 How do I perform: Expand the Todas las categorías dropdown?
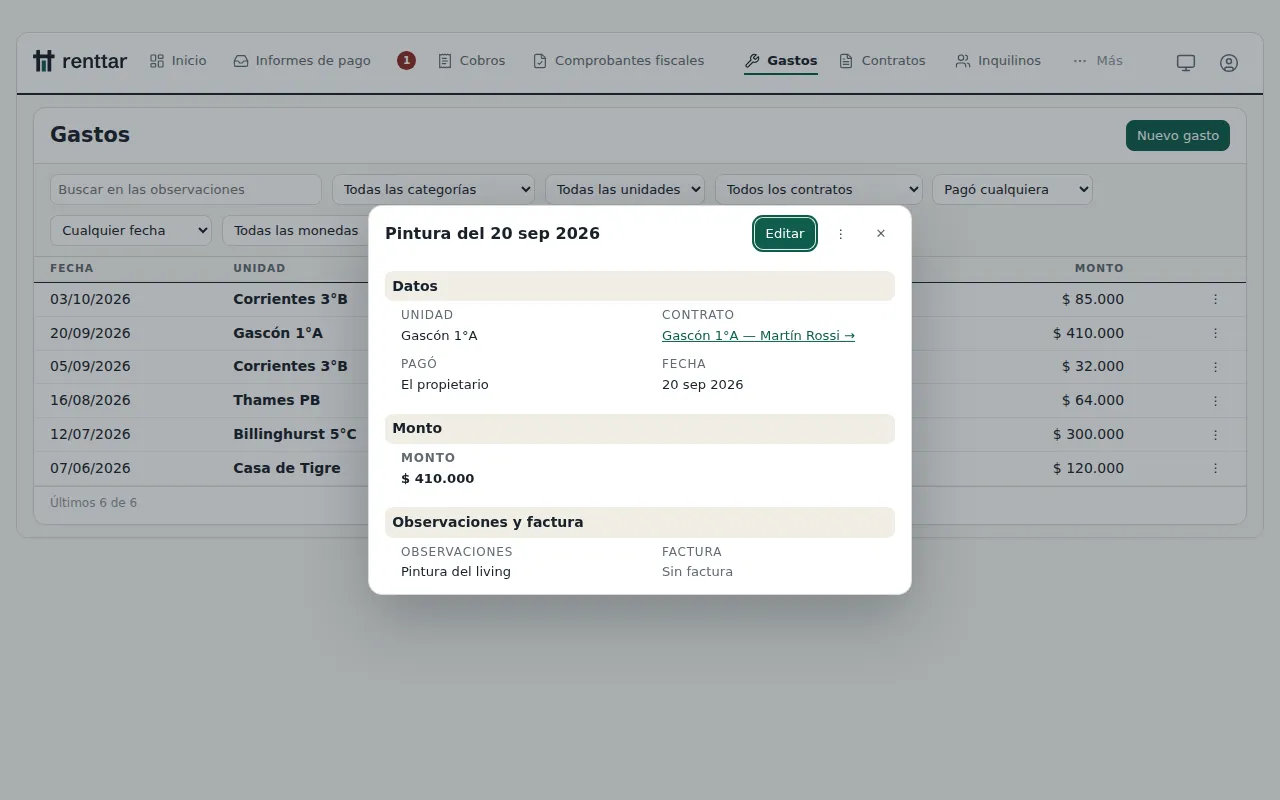[434, 189]
